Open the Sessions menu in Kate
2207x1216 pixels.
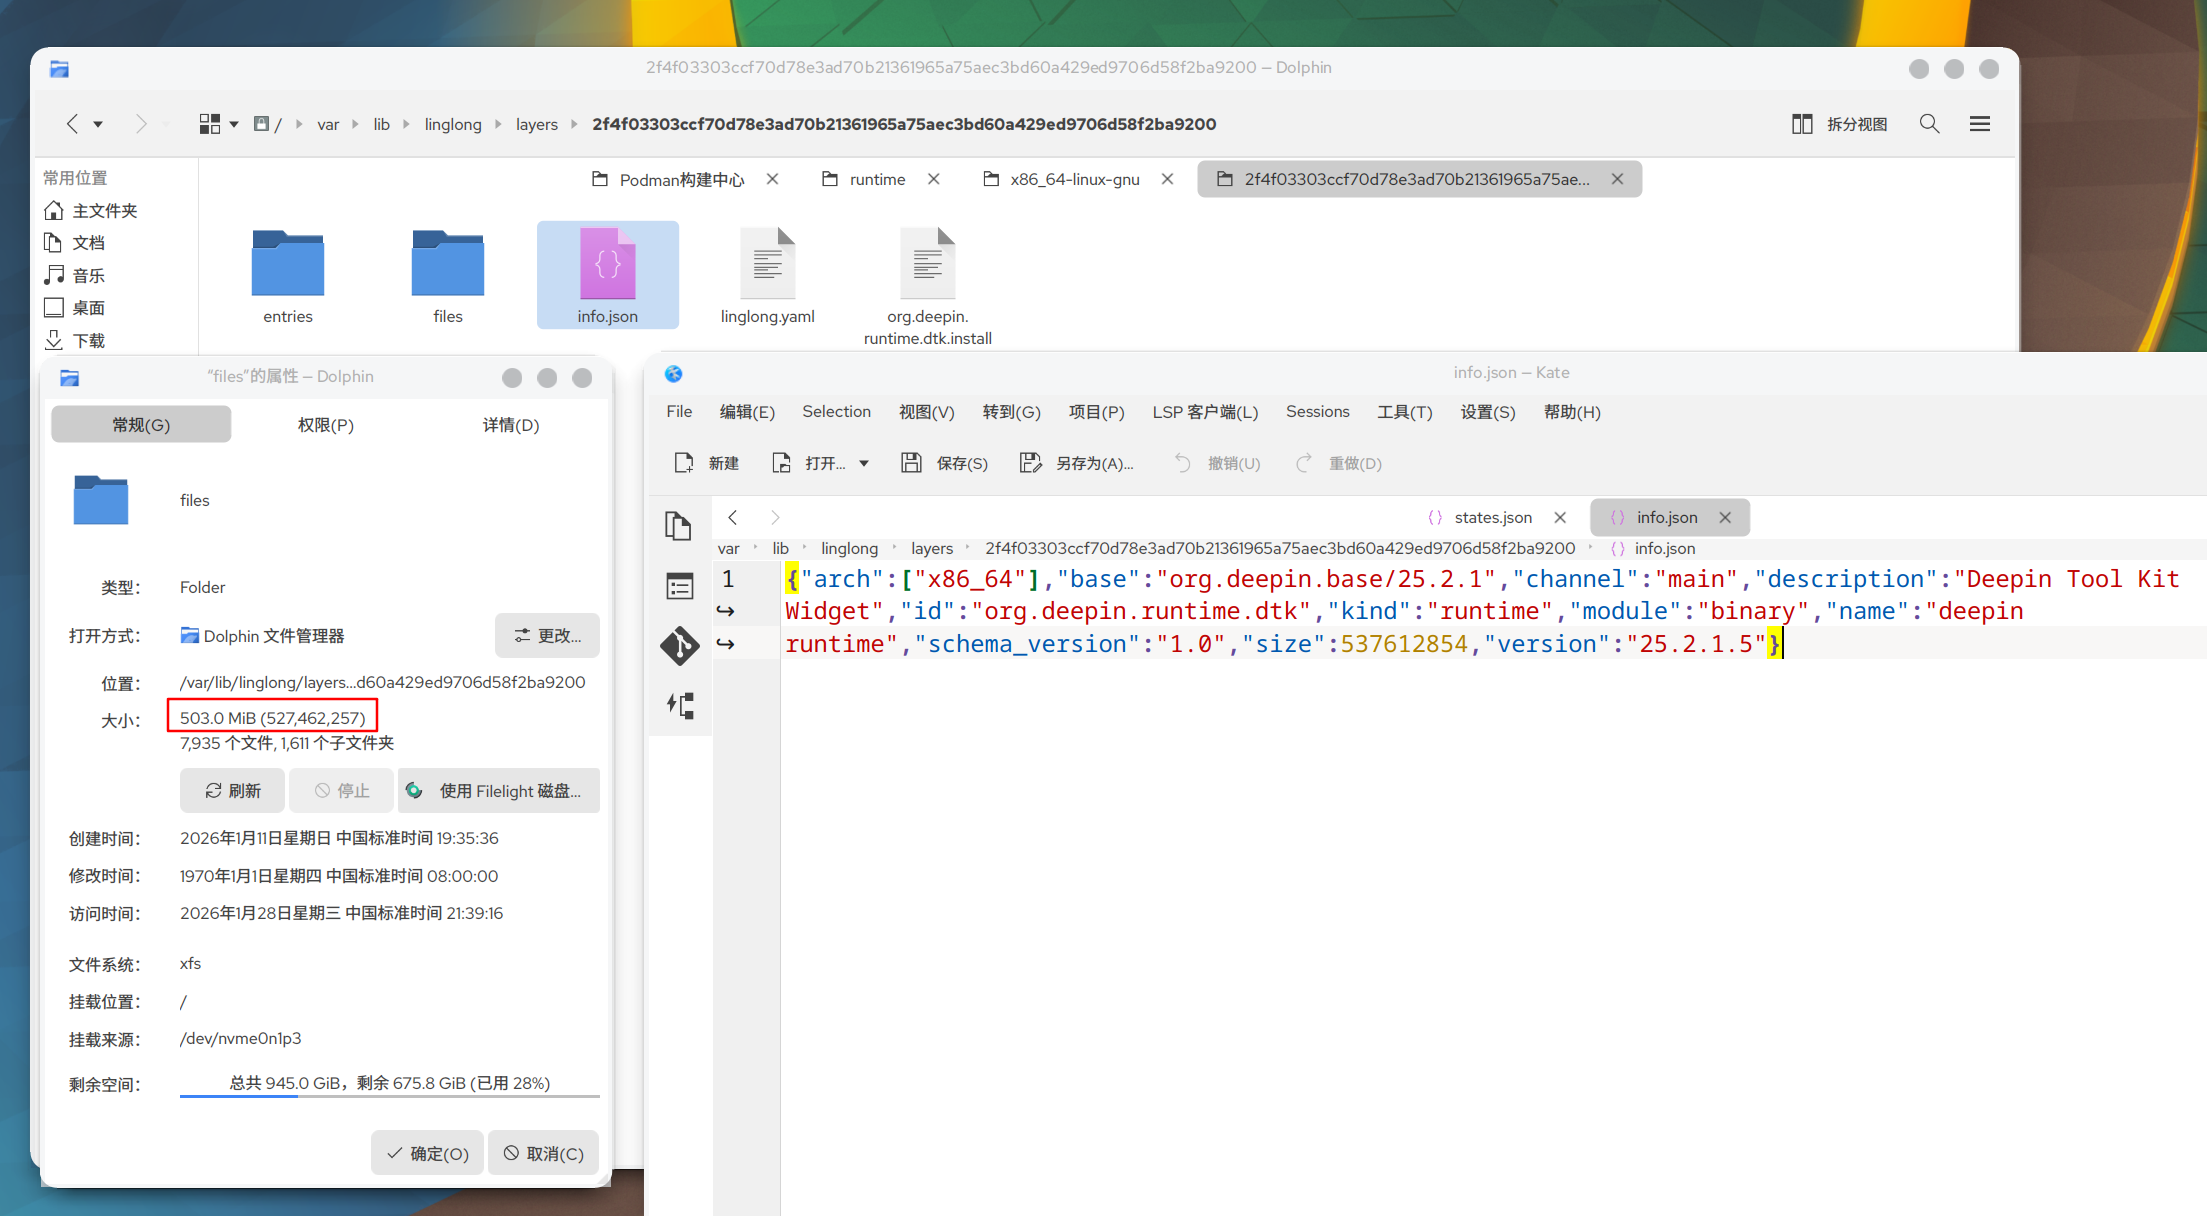tap(1317, 412)
